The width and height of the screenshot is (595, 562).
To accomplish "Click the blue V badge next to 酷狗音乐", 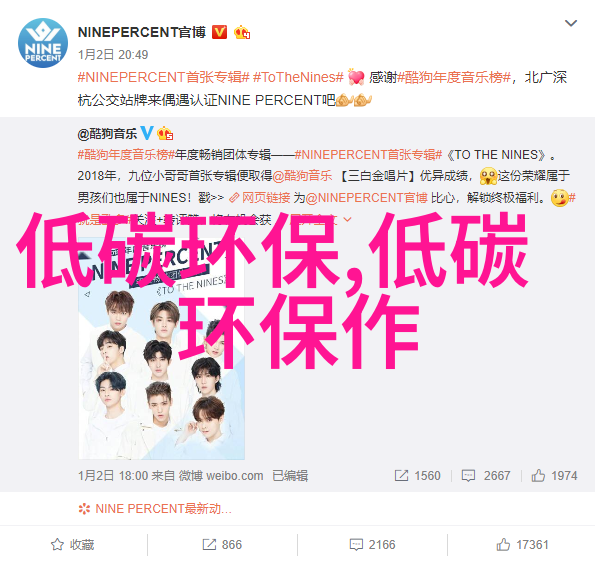I will (x=147, y=133).
